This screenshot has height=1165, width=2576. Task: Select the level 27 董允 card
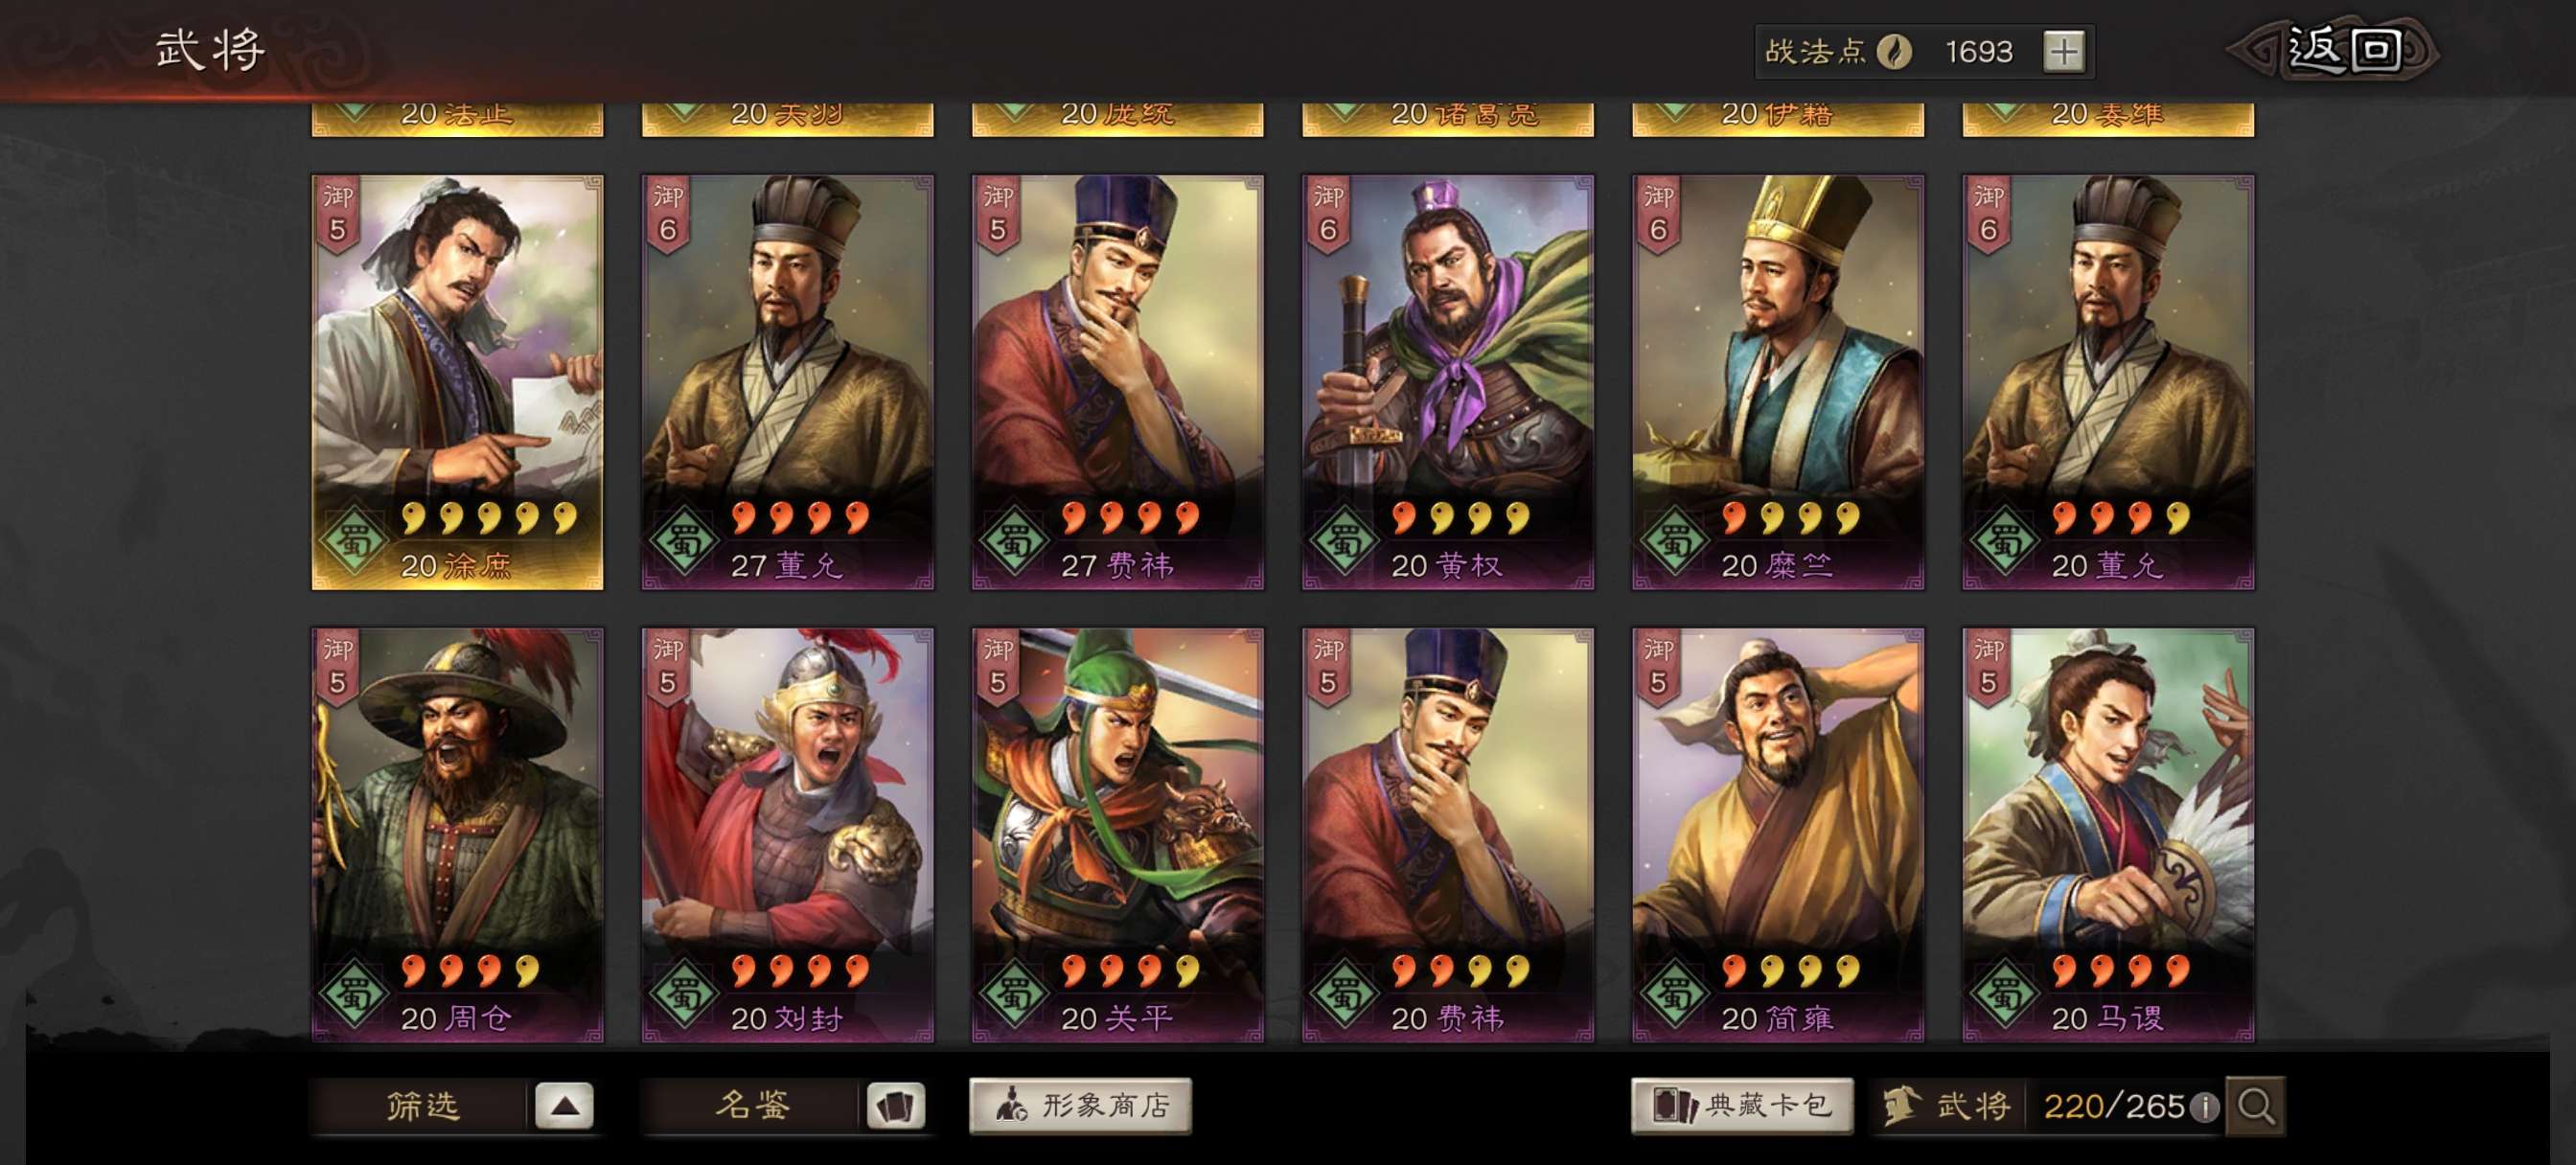point(787,382)
